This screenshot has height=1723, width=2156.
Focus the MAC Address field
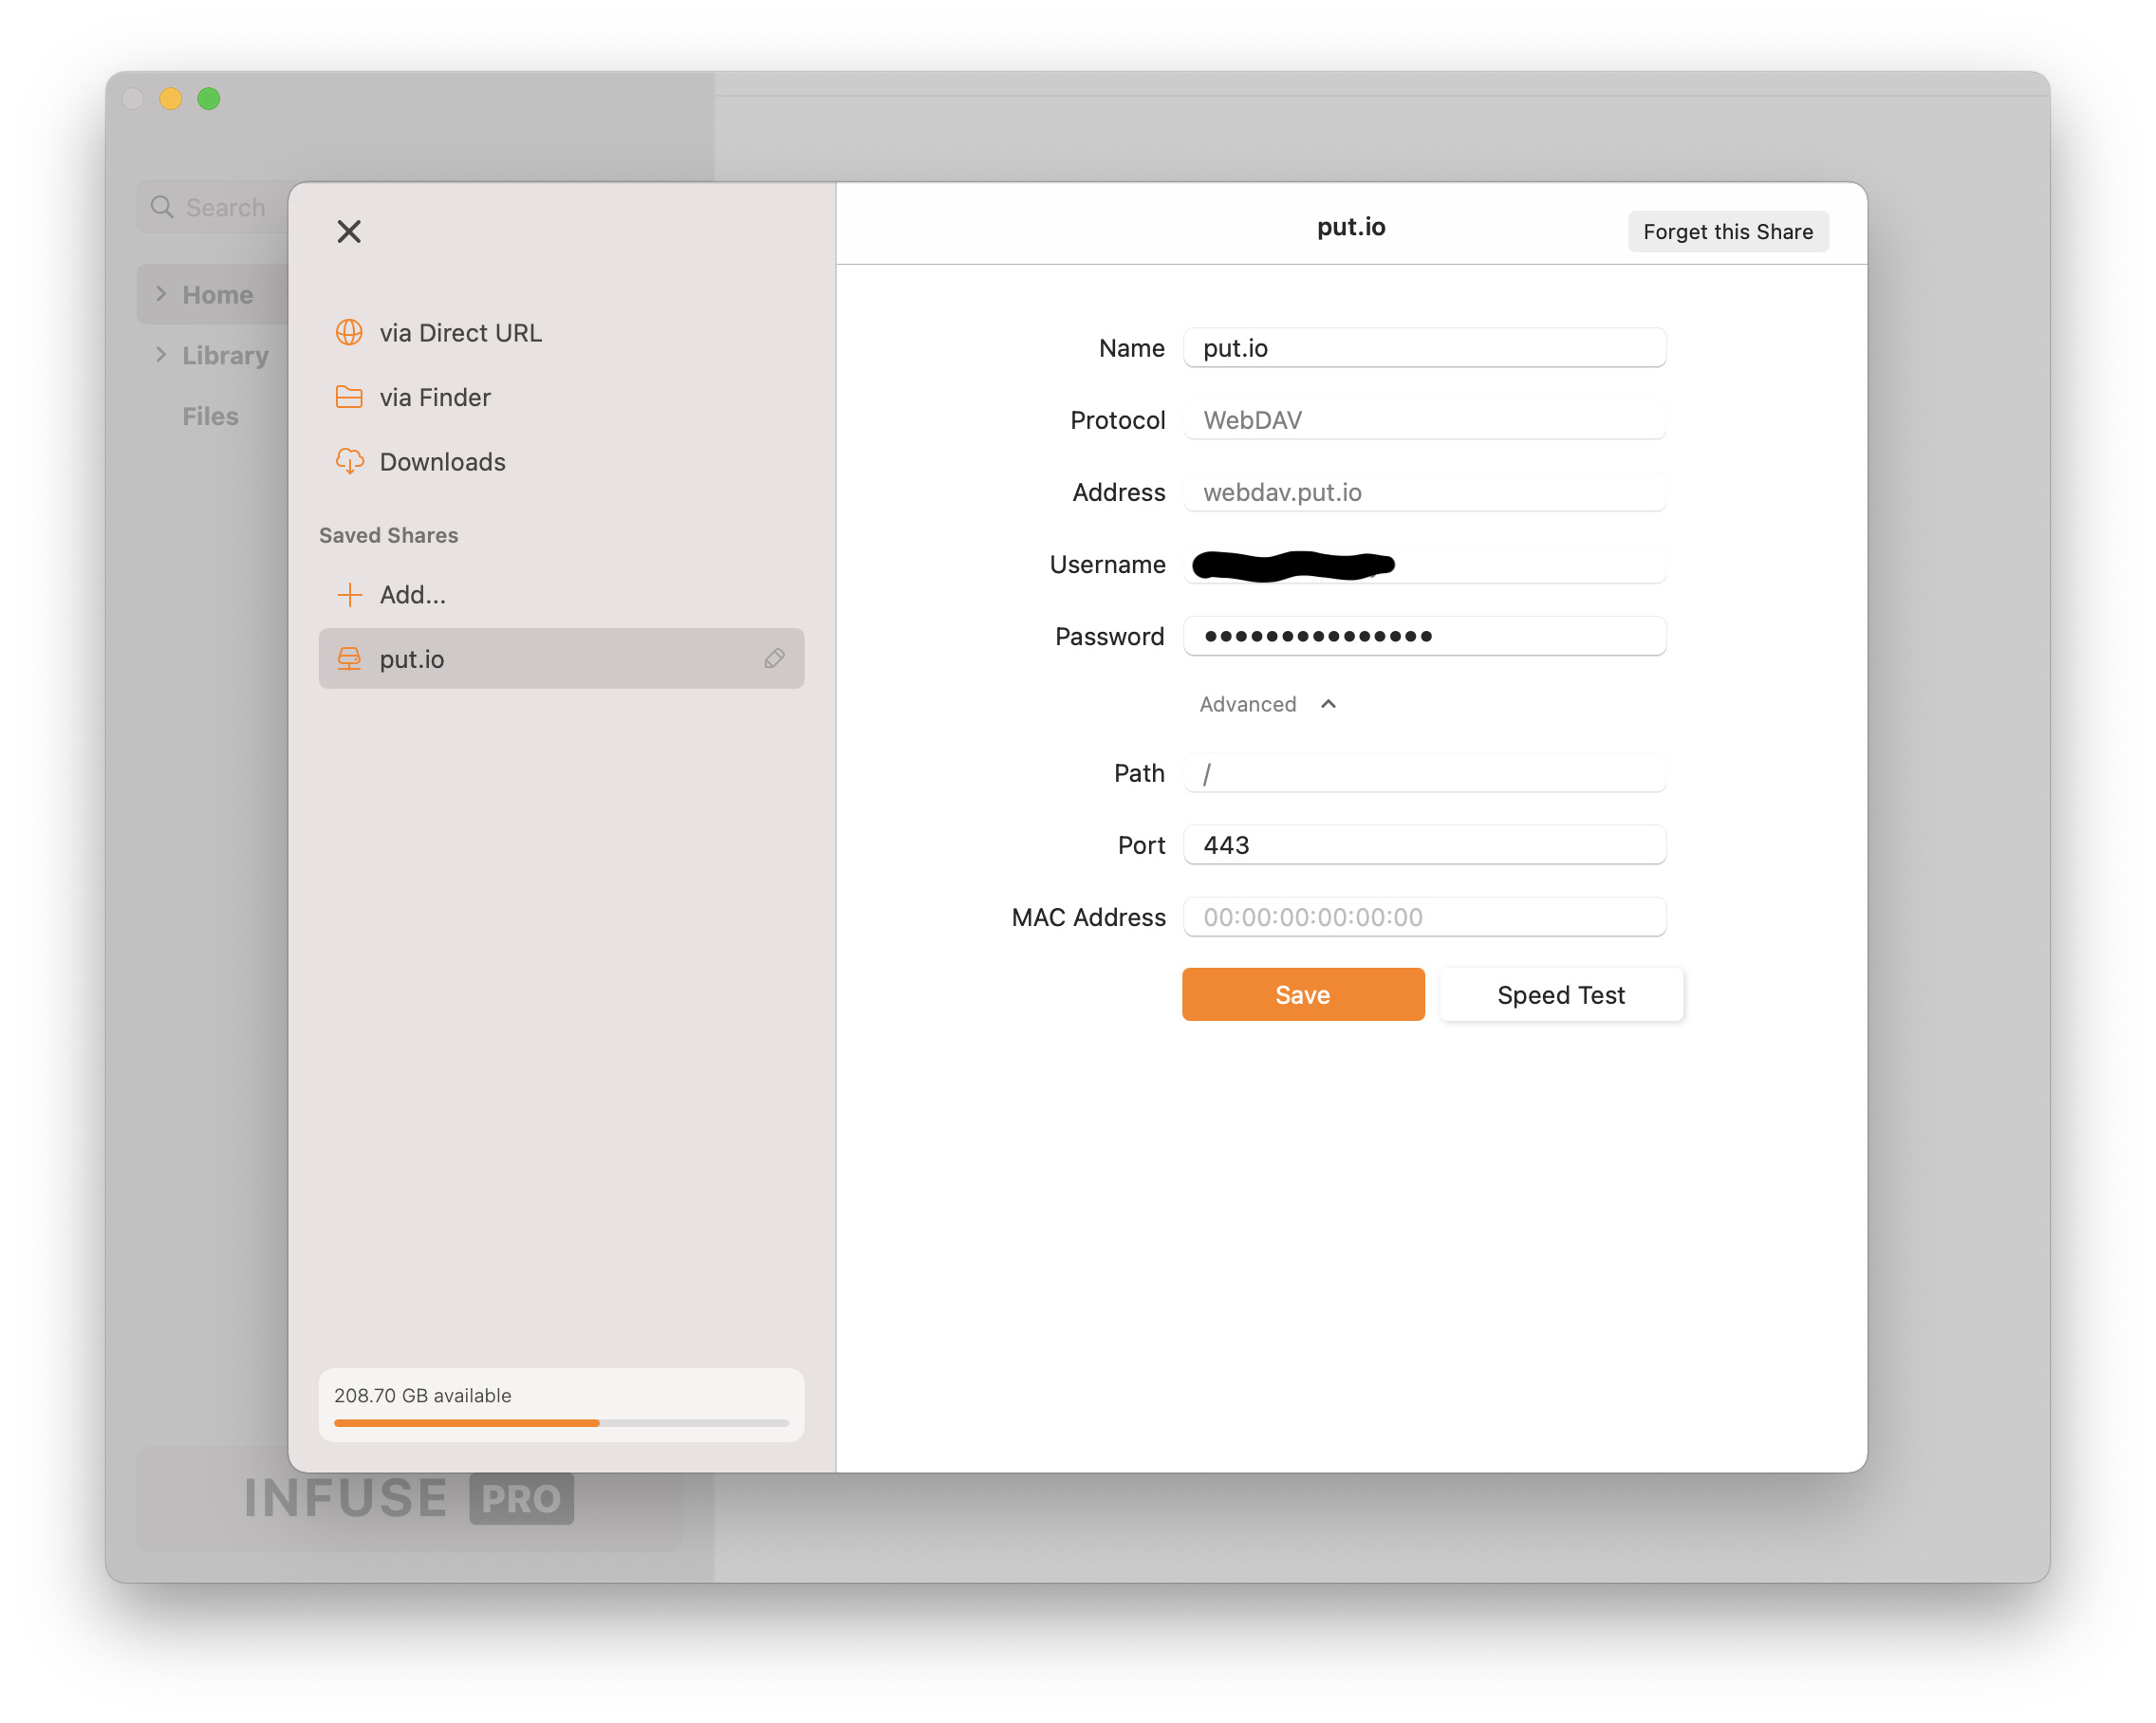[x=1424, y=917]
